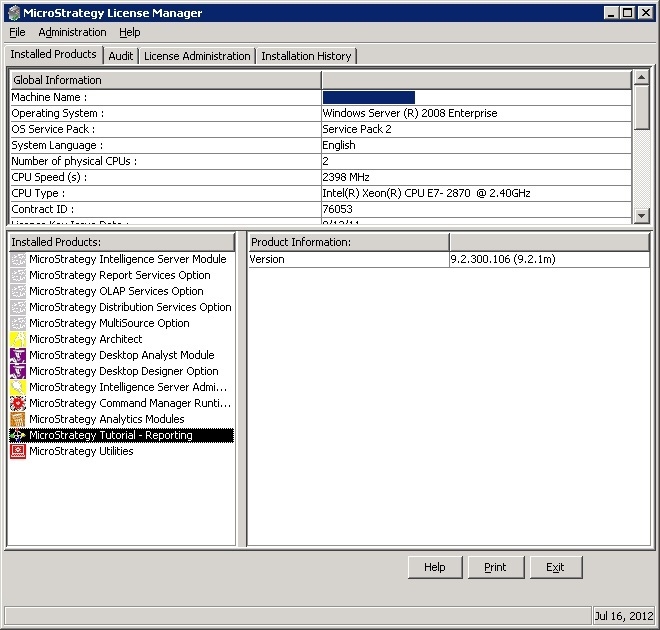The width and height of the screenshot is (660, 630).
Task: Click the Global Information scrollbar thumb
Action: pyautogui.click(x=641, y=107)
